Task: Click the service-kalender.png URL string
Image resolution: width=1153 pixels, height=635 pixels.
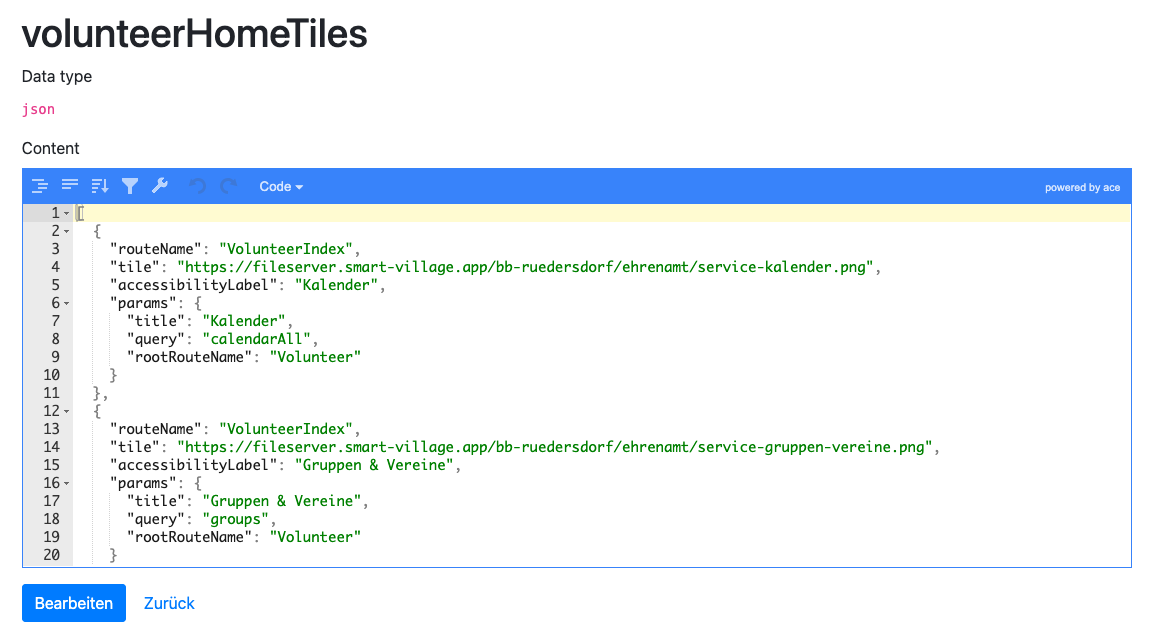Action: (526, 267)
